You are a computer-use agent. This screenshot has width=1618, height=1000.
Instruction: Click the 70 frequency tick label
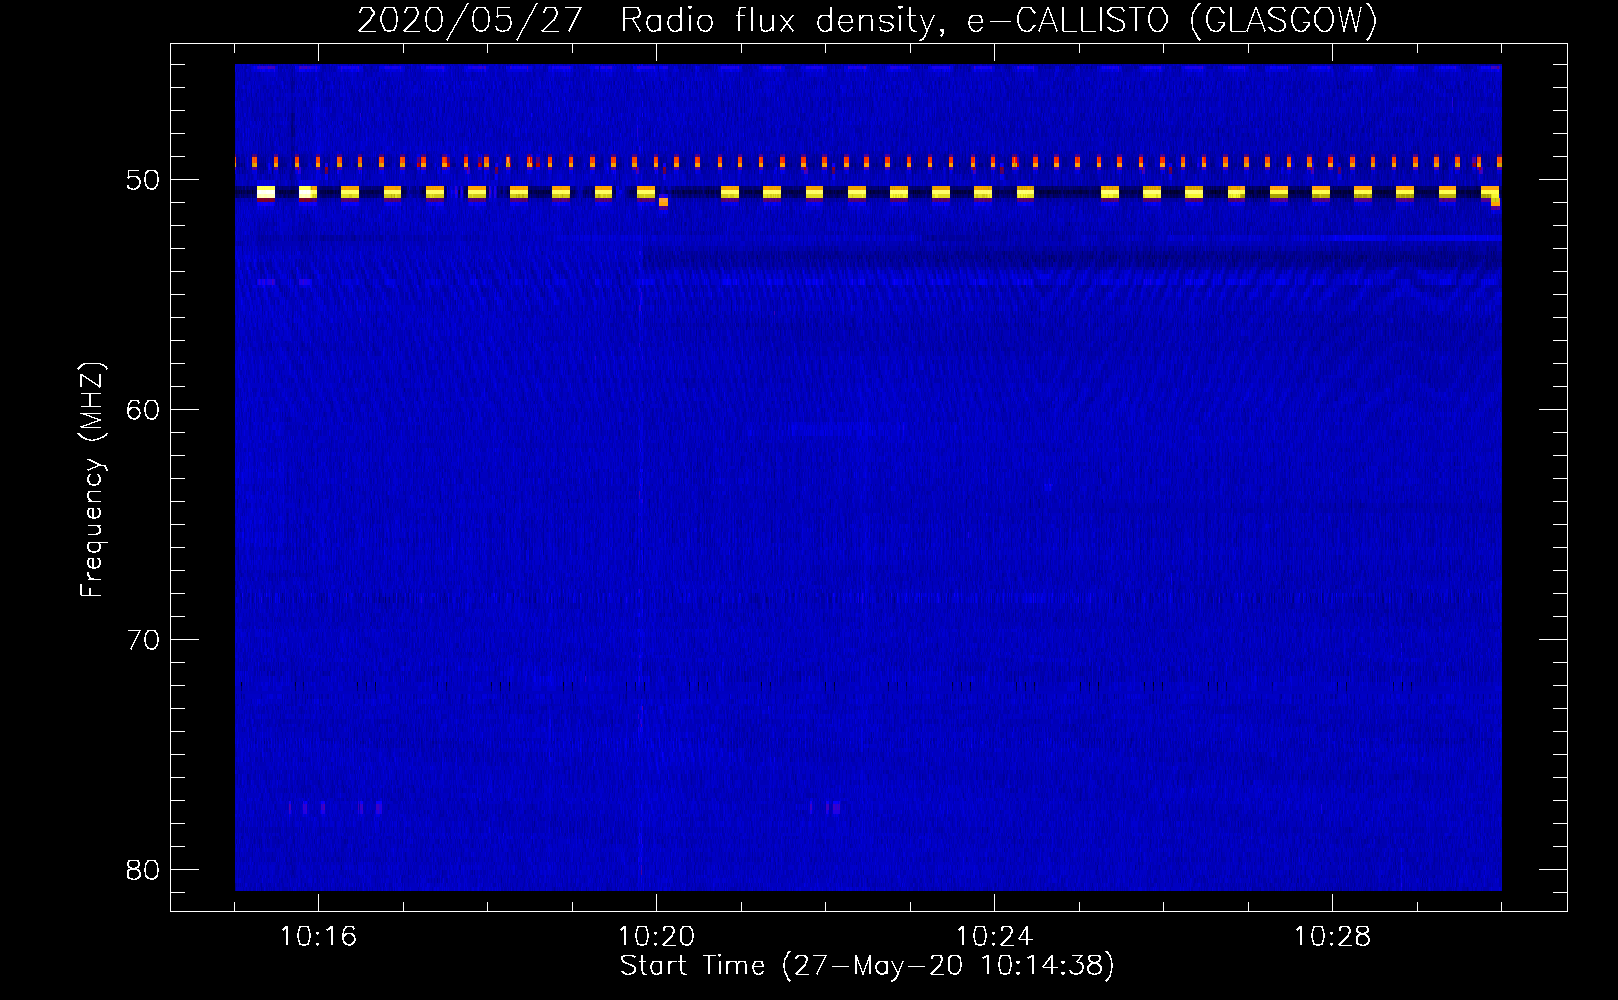143,640
